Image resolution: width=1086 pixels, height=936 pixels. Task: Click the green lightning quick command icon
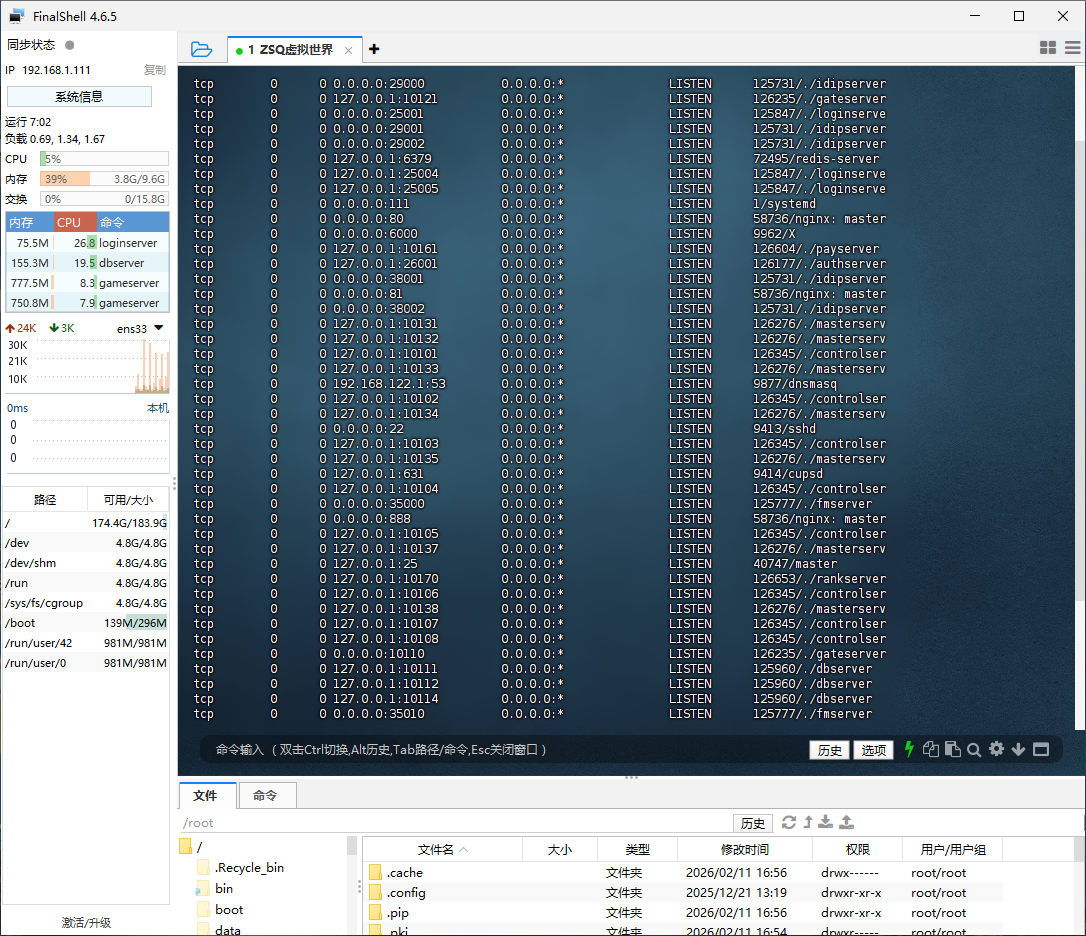pos(909,749)
